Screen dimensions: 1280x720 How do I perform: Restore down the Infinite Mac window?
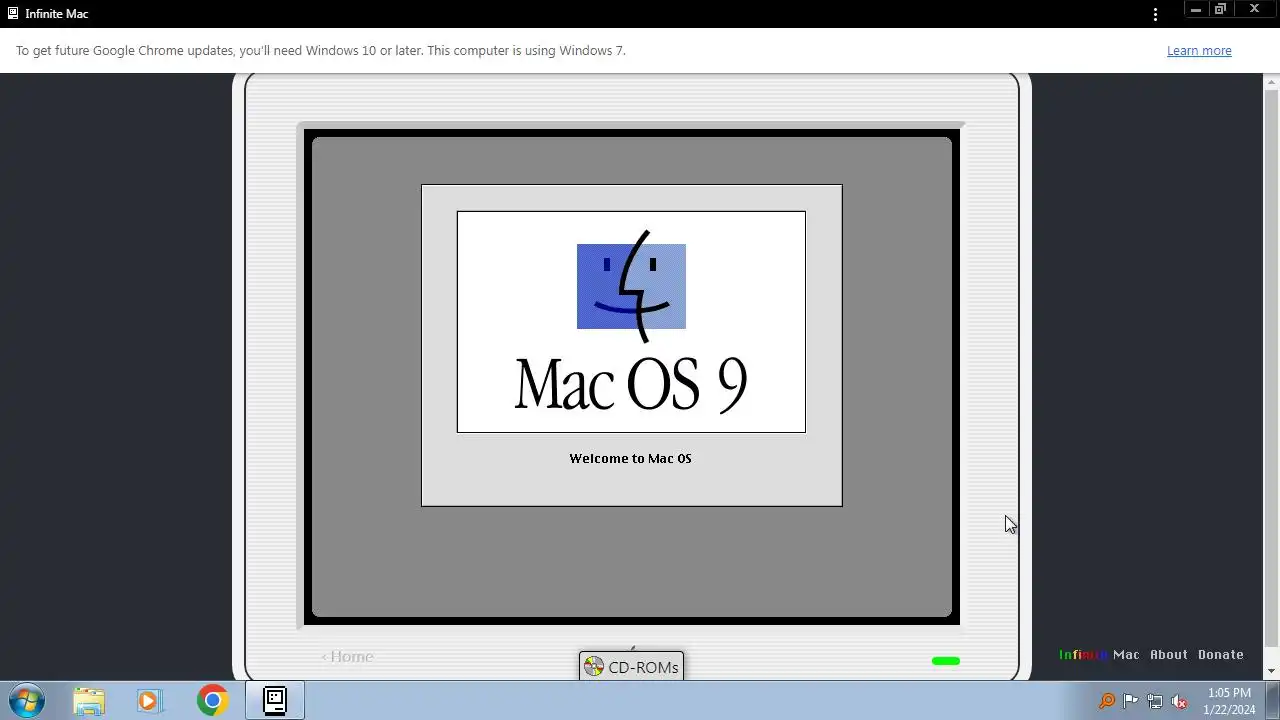1220,9
